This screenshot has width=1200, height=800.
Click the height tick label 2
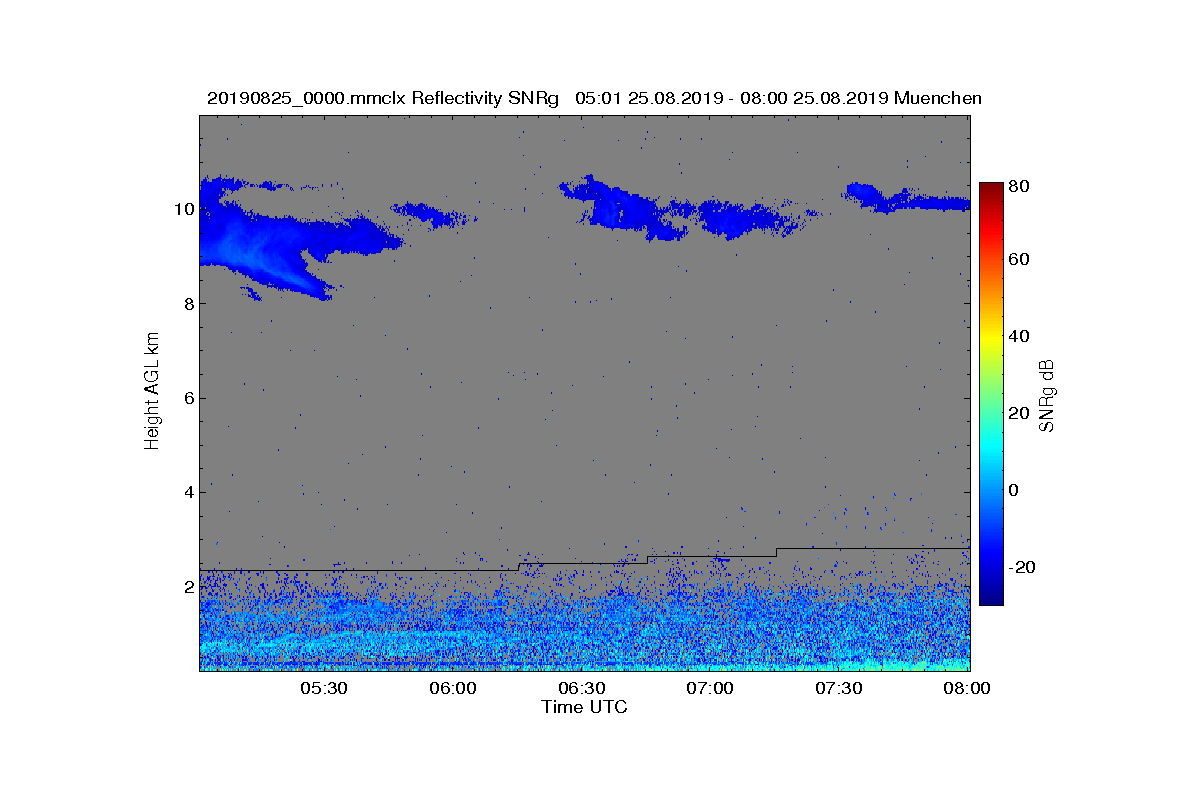189,587
